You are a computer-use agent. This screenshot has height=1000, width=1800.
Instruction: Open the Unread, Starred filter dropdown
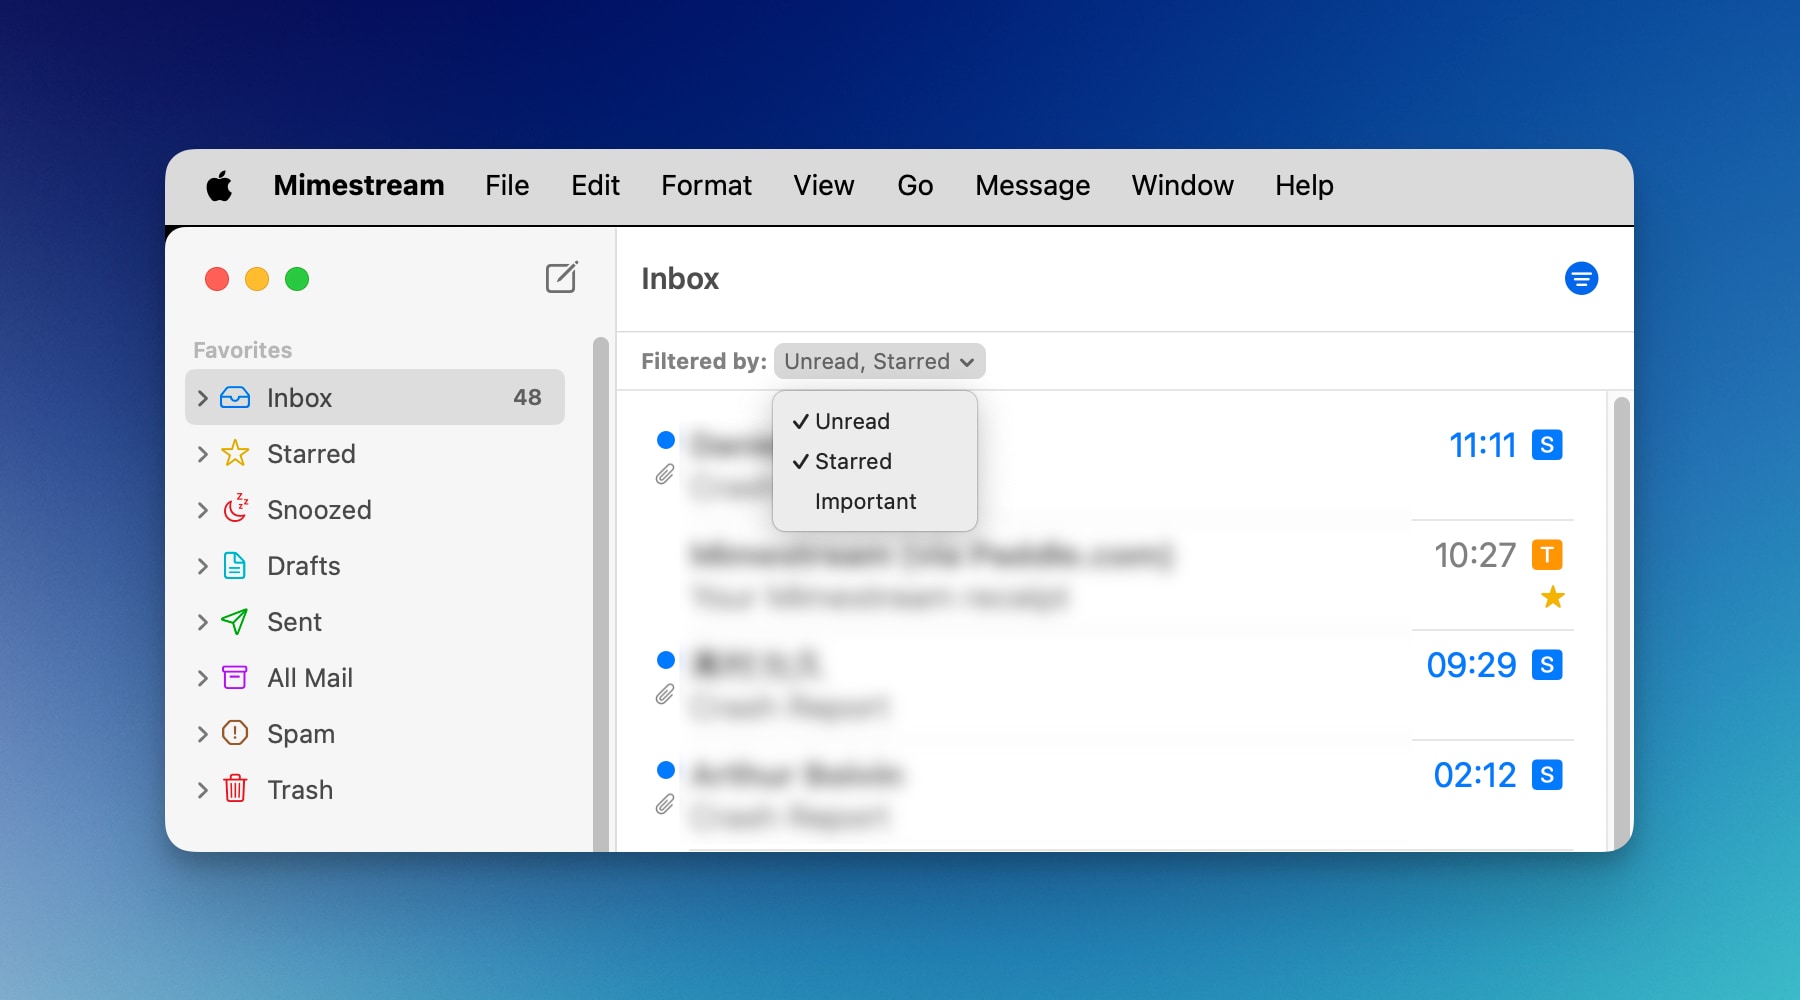879,361
